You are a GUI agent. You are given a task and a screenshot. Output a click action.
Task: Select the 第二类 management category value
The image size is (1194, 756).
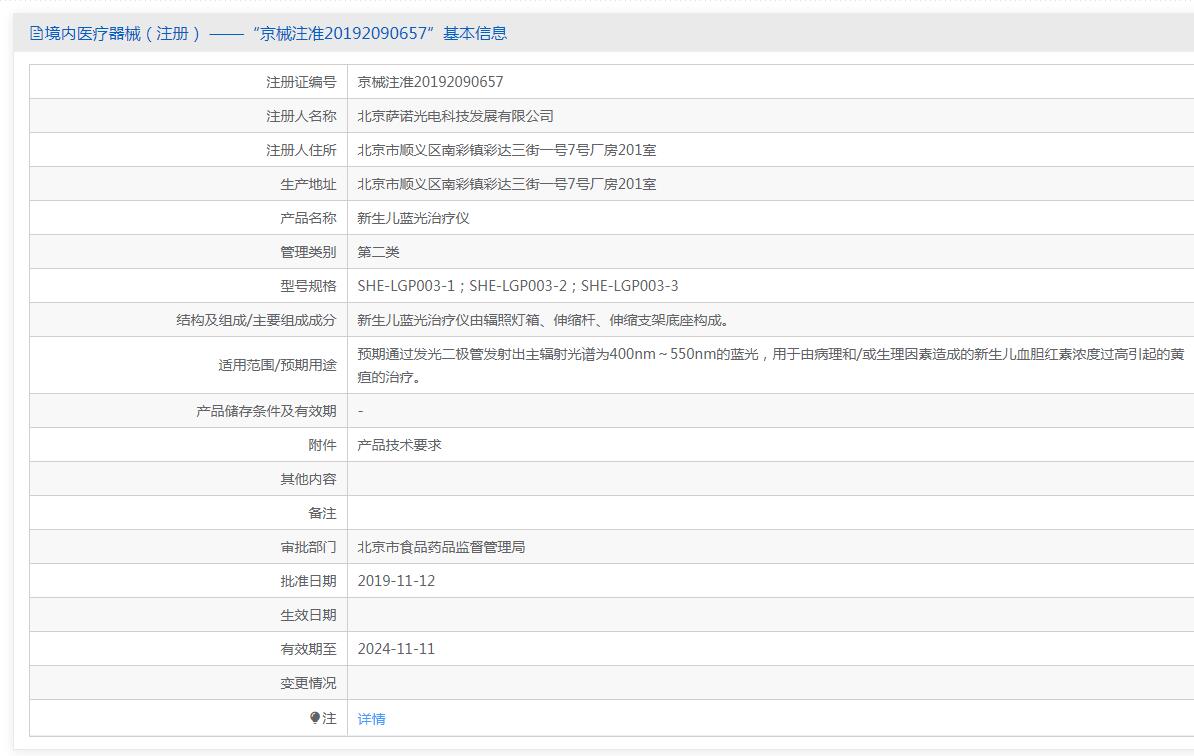point(378,252)
